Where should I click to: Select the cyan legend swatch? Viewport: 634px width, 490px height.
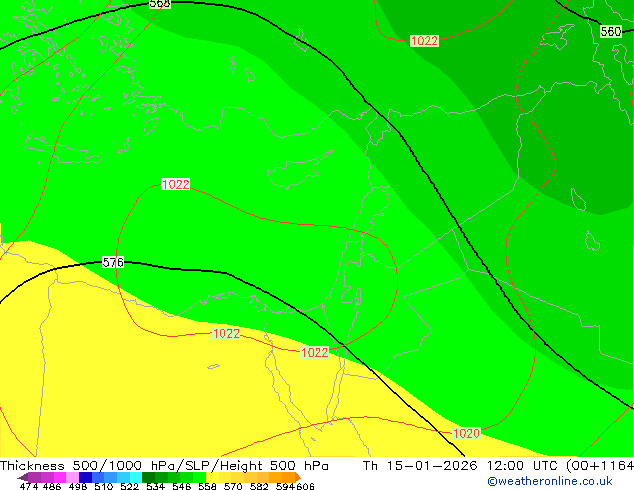pyautogui.click(x=136, y=477)
